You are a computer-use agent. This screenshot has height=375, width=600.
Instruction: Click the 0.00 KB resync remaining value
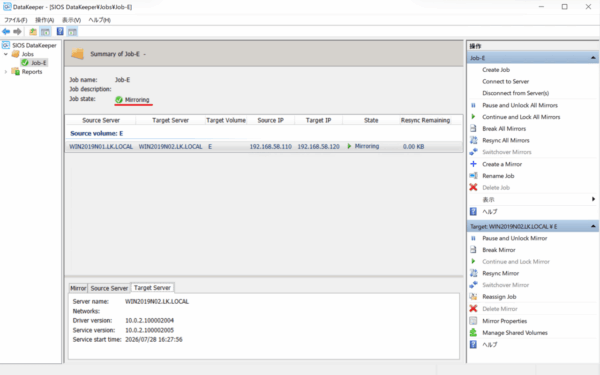(x=413, y=147)
